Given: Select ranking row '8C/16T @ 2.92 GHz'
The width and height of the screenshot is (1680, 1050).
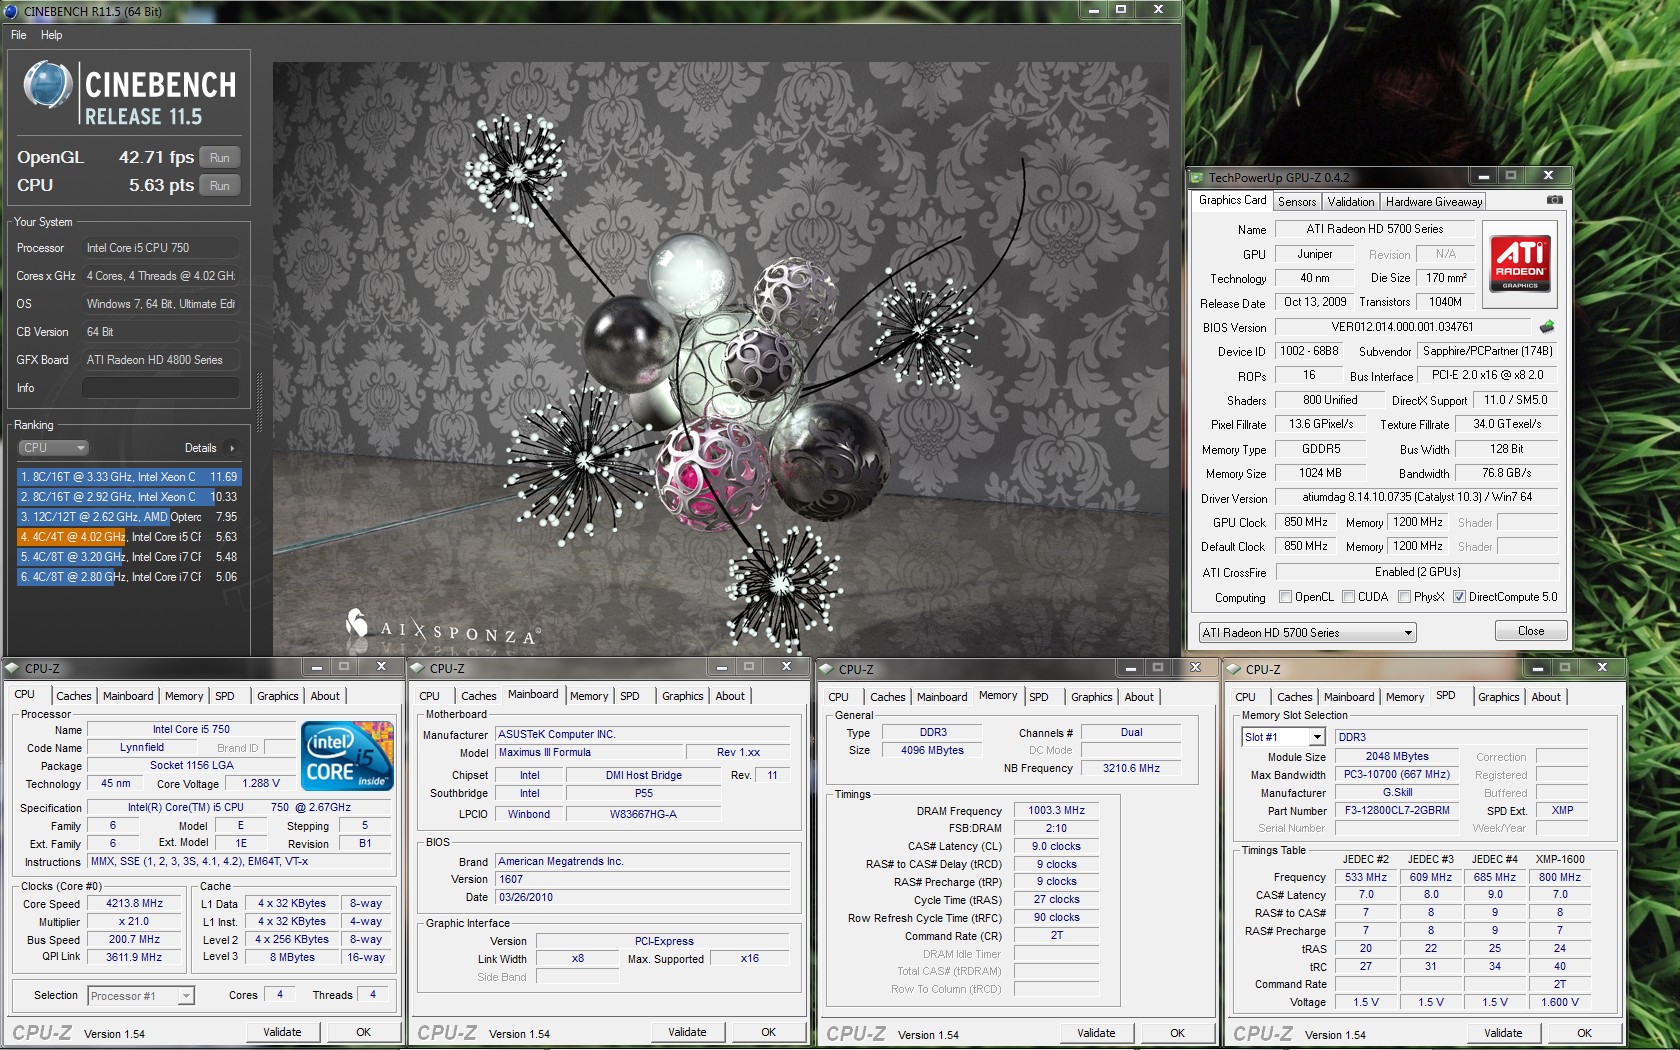Looking at the screenshot, I should click(129, 497).
